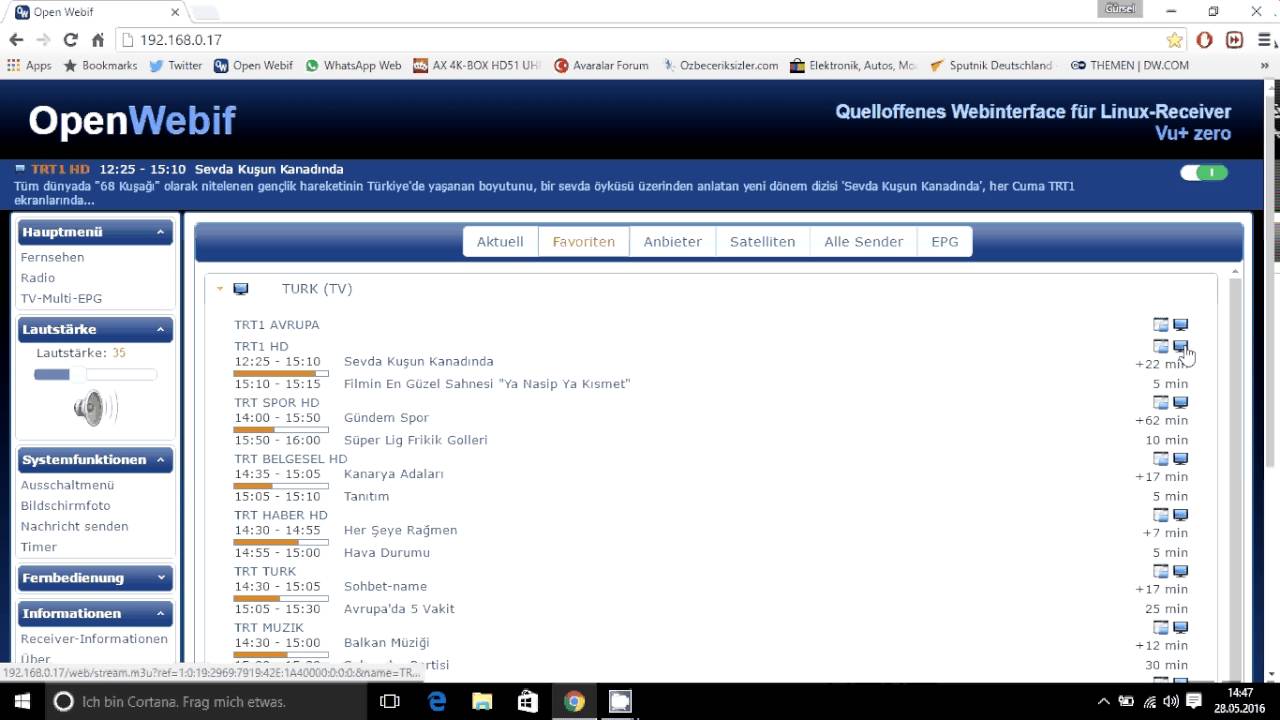1280x720 pixels.
Task: Reload the page with browser refresh icon
Action: 70,40
